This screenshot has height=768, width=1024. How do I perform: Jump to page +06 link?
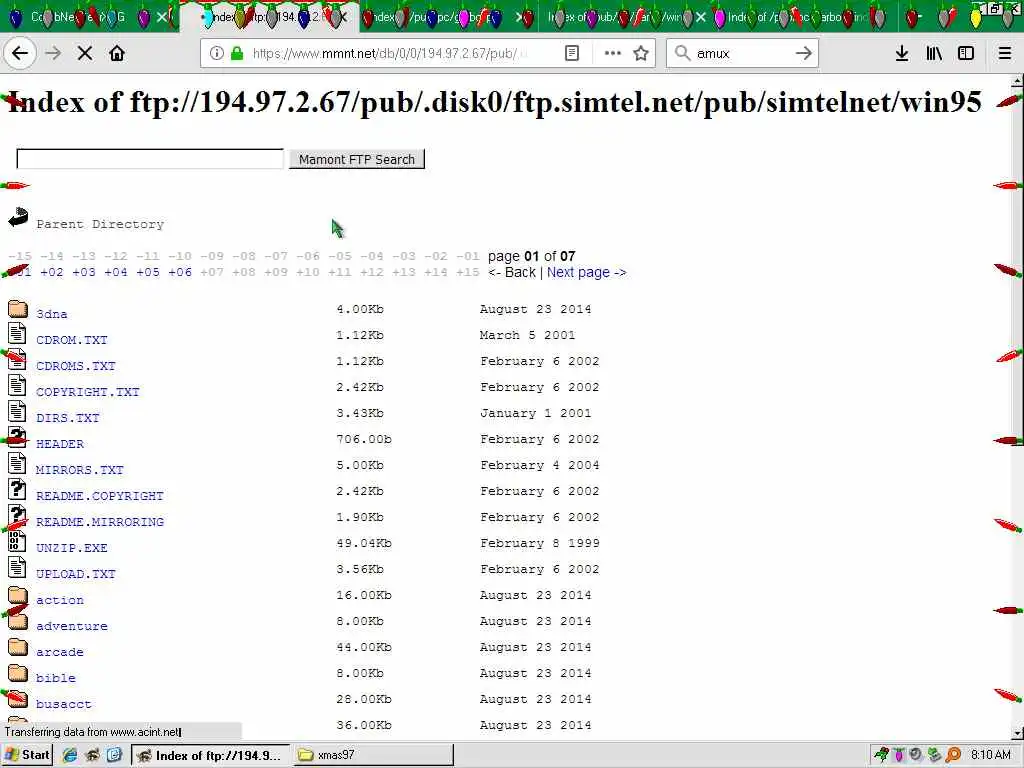tap(180, 272)
